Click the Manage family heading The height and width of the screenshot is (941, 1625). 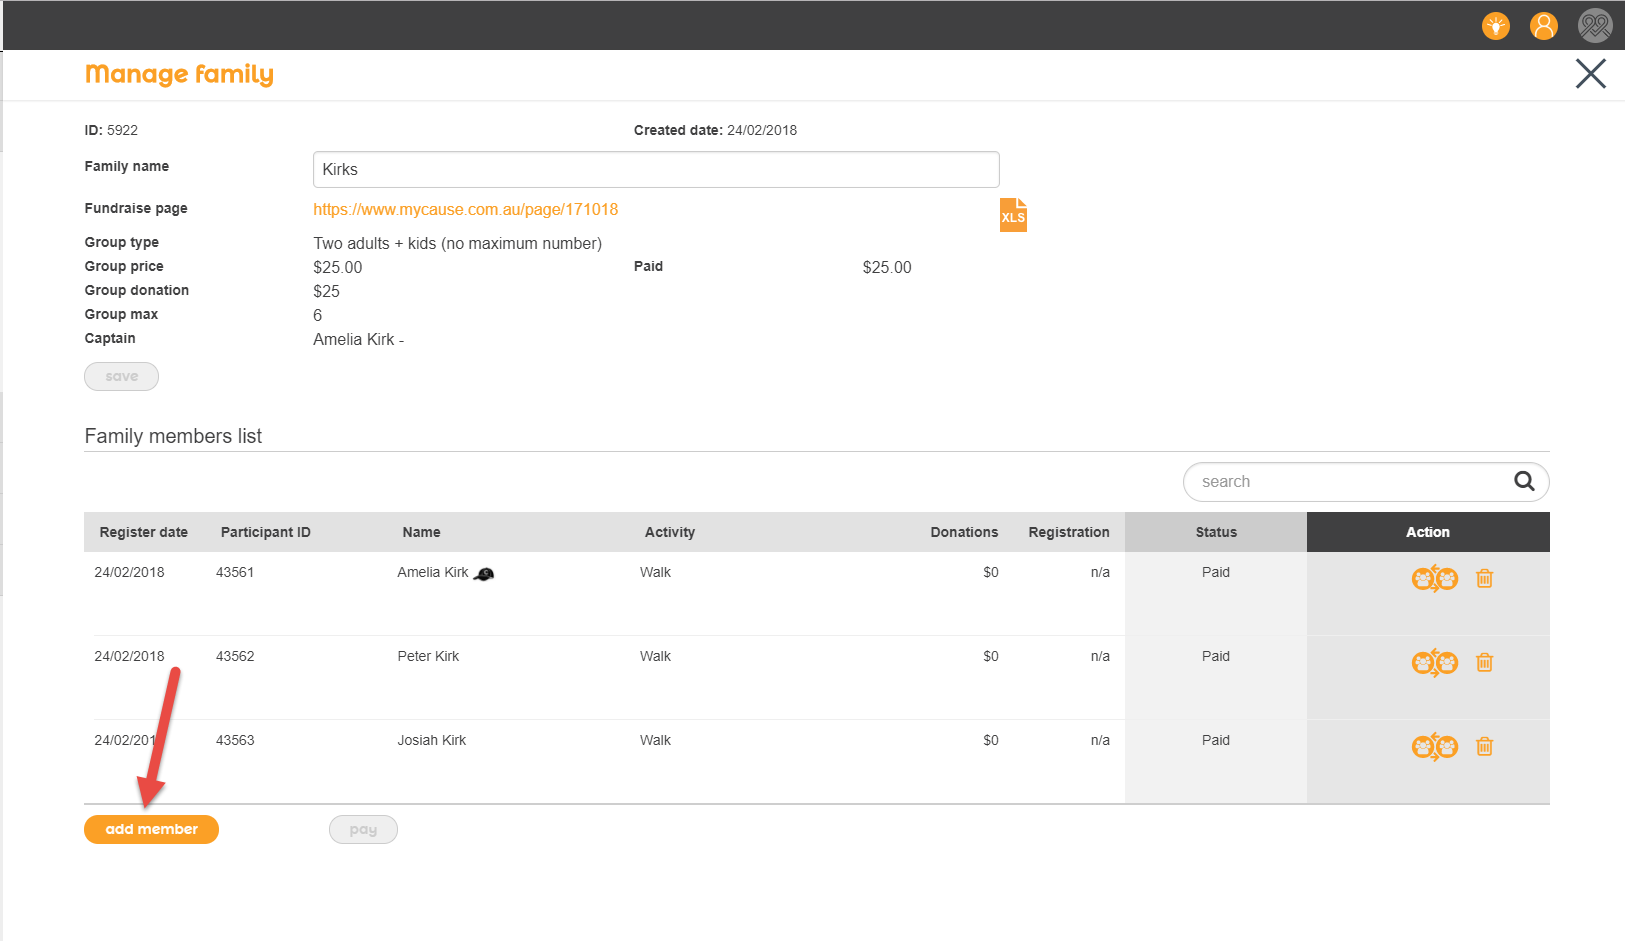(x=179, y=75)
